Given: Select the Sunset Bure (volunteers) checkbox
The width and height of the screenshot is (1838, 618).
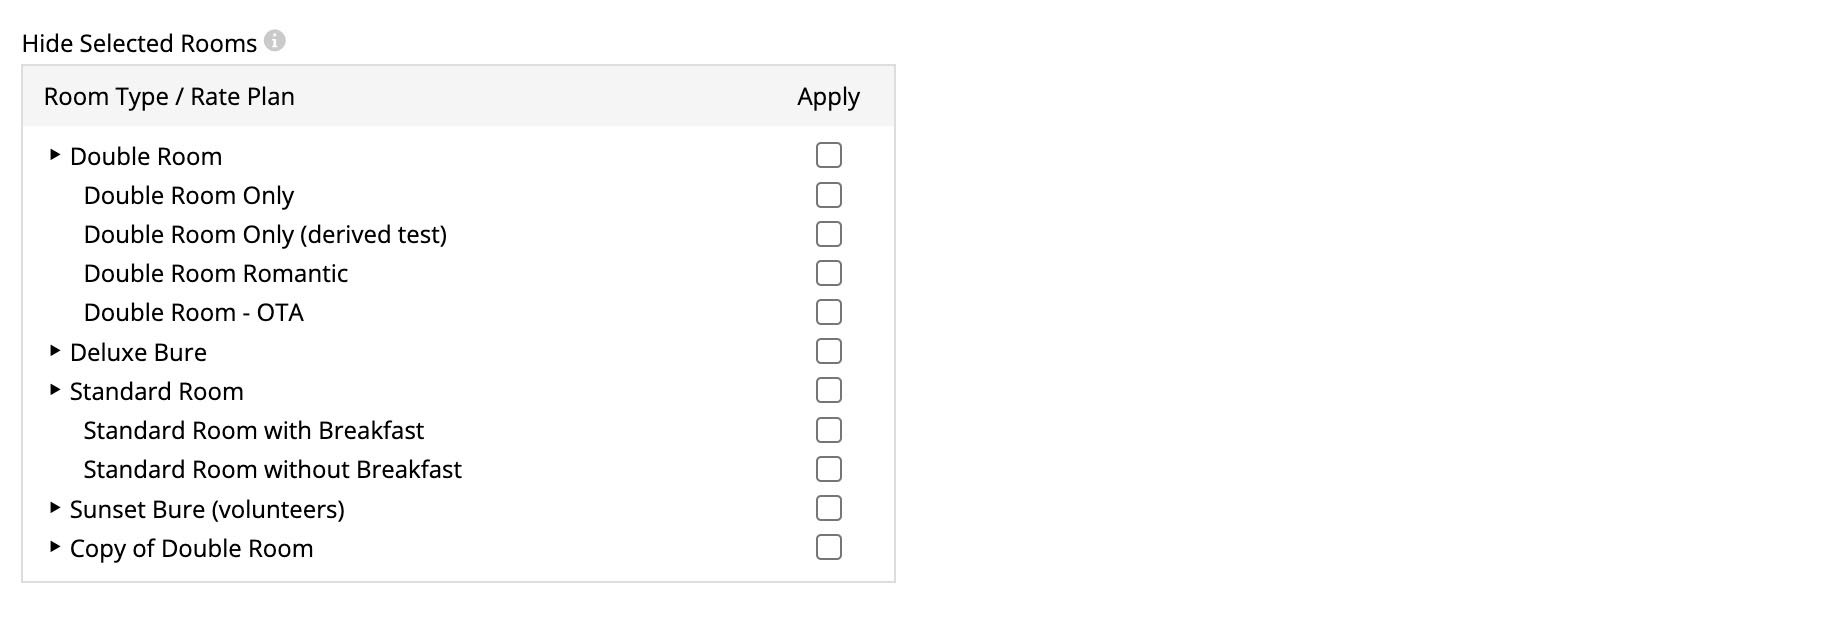Looking at the screenshot, I should [828, 508].
